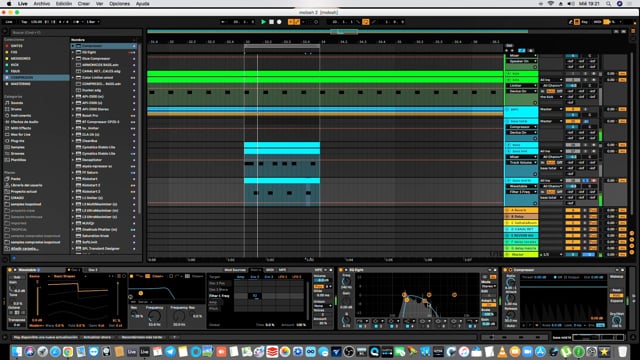640x360 pixels.
Task: Select the Instruments category icon
Action: coord(7,116)
